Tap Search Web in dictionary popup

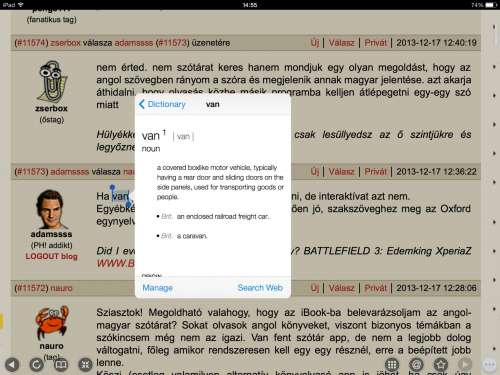coord(260,287)
